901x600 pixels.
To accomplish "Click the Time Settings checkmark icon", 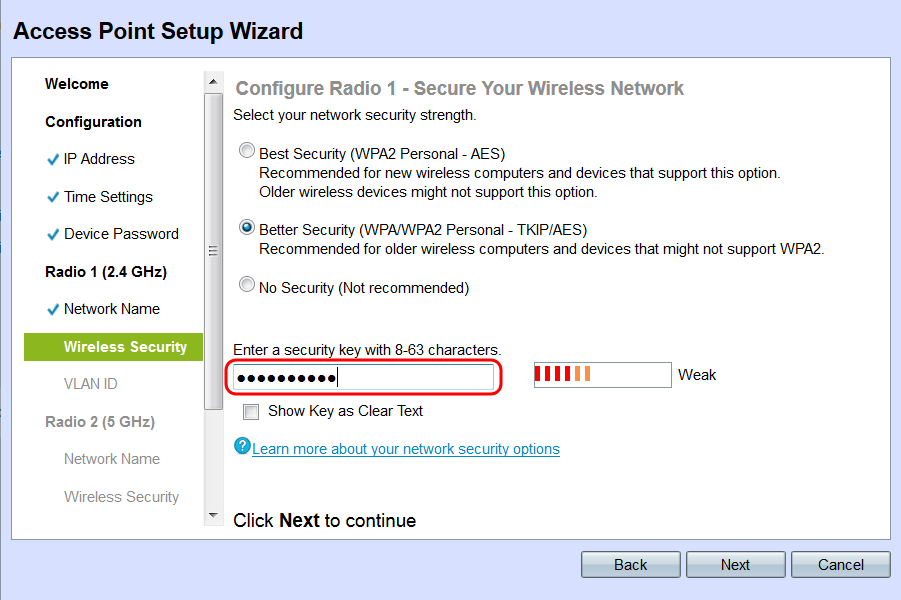I will coord(53,197).
